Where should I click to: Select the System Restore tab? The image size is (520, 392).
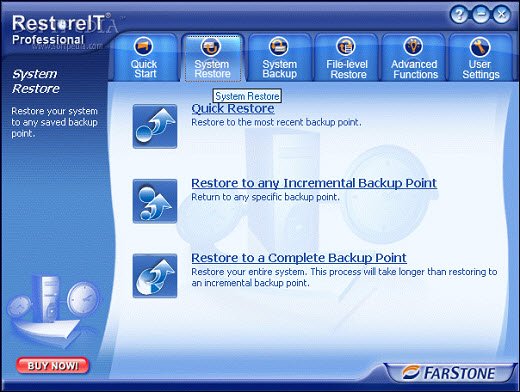click(x=212, y=57)
